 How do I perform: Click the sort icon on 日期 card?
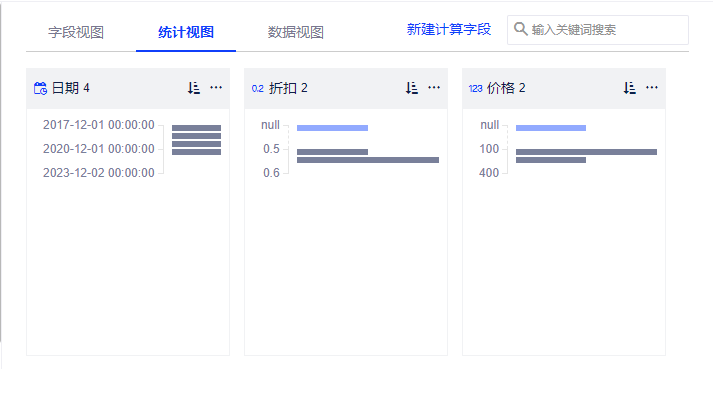[194, 88]
